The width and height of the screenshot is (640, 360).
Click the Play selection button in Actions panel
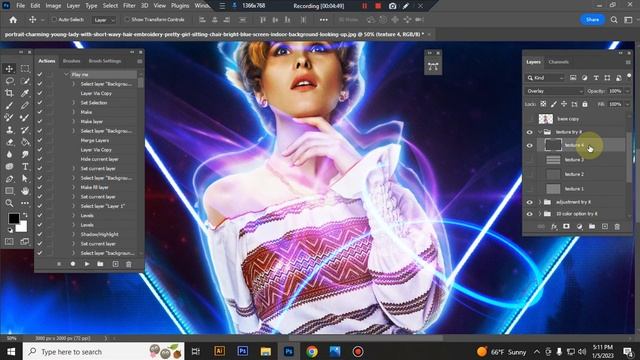(x=87, y=264)
